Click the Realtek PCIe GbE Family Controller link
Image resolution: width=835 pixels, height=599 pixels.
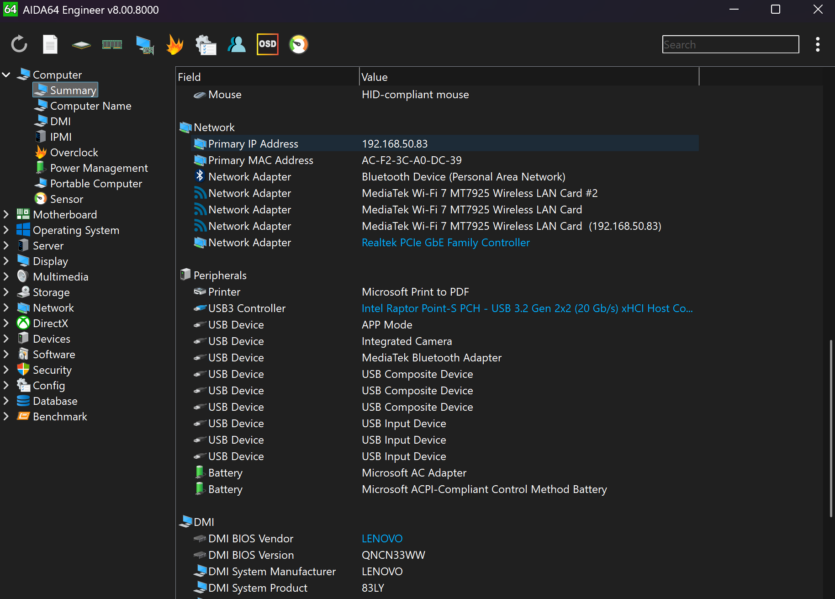pos(446,243)
